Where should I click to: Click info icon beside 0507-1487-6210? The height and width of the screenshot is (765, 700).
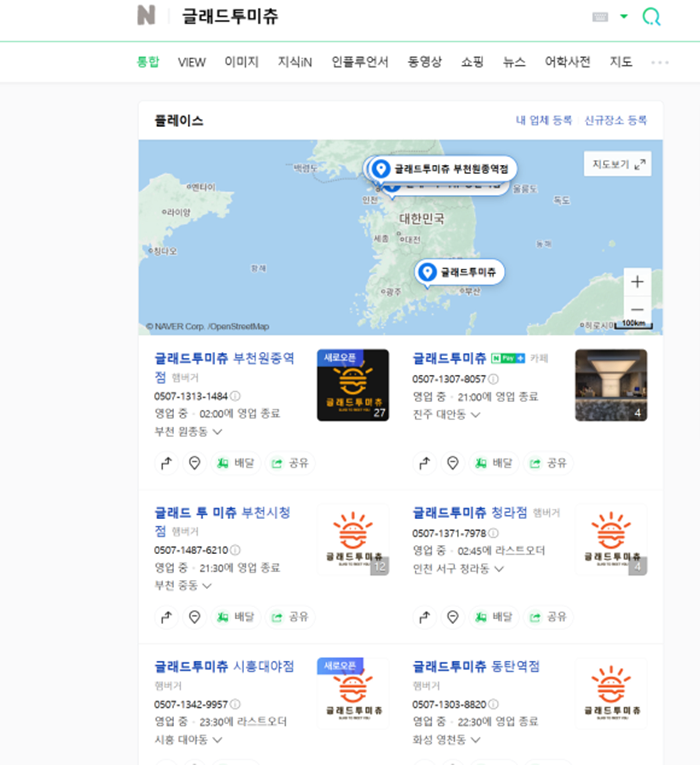coord(235,550)
